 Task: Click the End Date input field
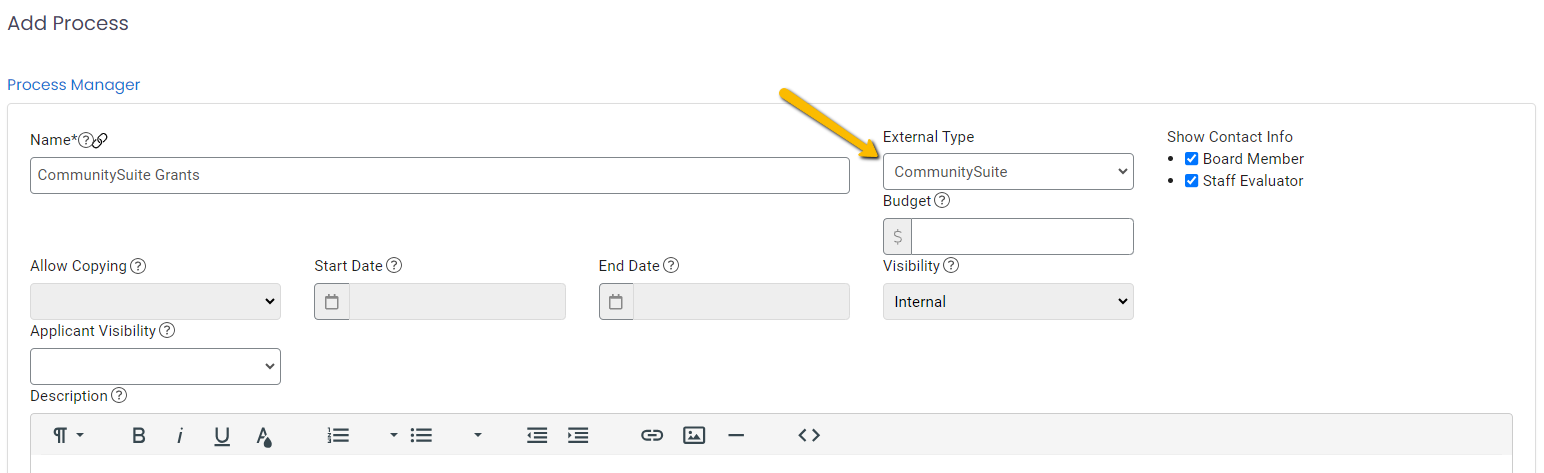click(741, 302)
